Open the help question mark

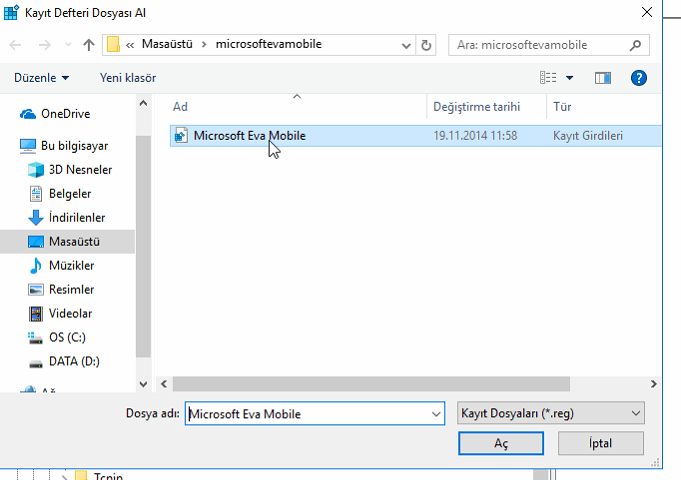click(638, 78)
